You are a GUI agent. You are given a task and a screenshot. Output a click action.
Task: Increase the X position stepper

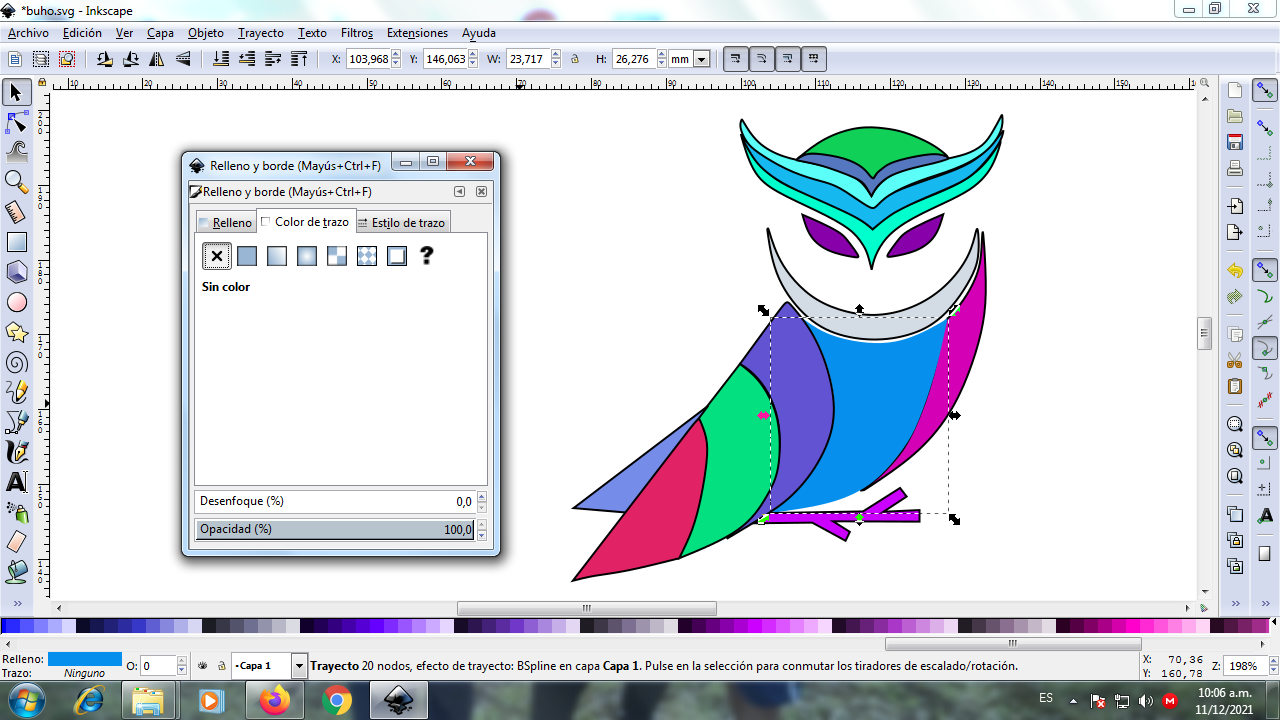[396, 55]
